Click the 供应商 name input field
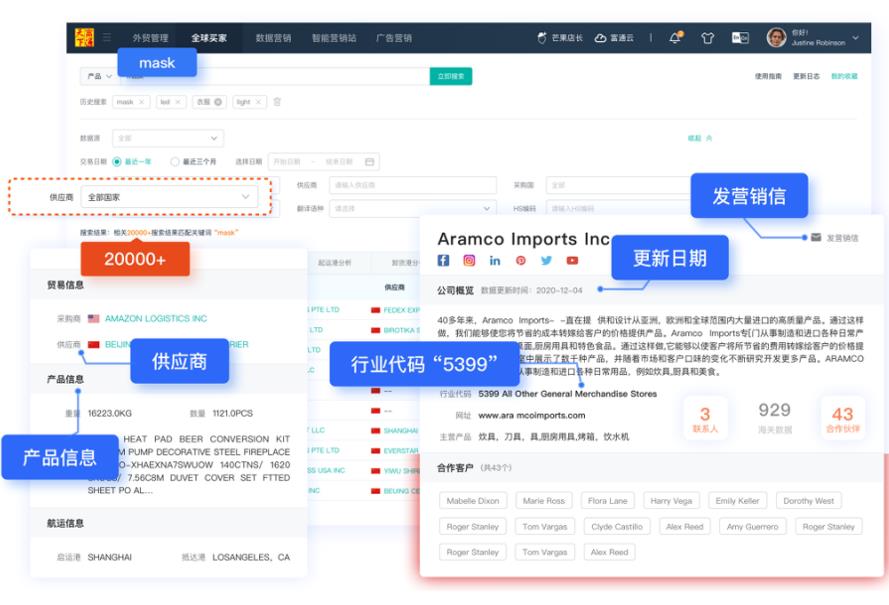This screenshot has width=889, height=605. [x=412, y=185]
